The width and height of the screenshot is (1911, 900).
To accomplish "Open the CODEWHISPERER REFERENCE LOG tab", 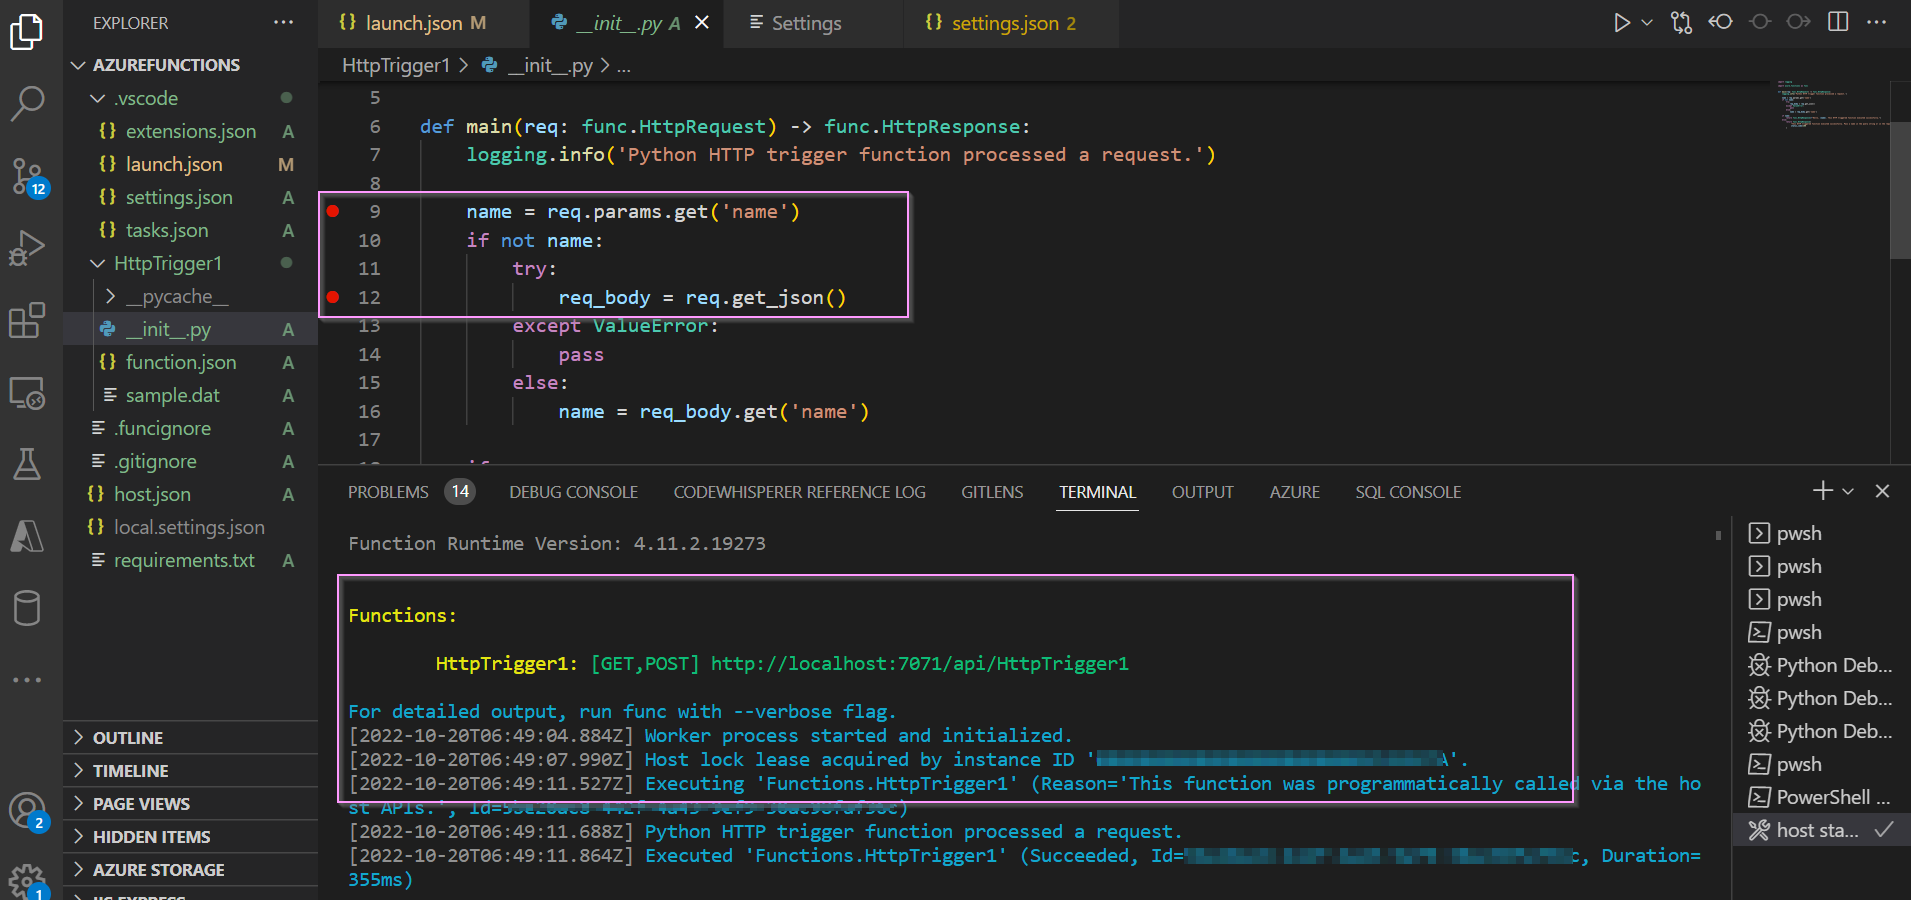I will click(799, 492).
